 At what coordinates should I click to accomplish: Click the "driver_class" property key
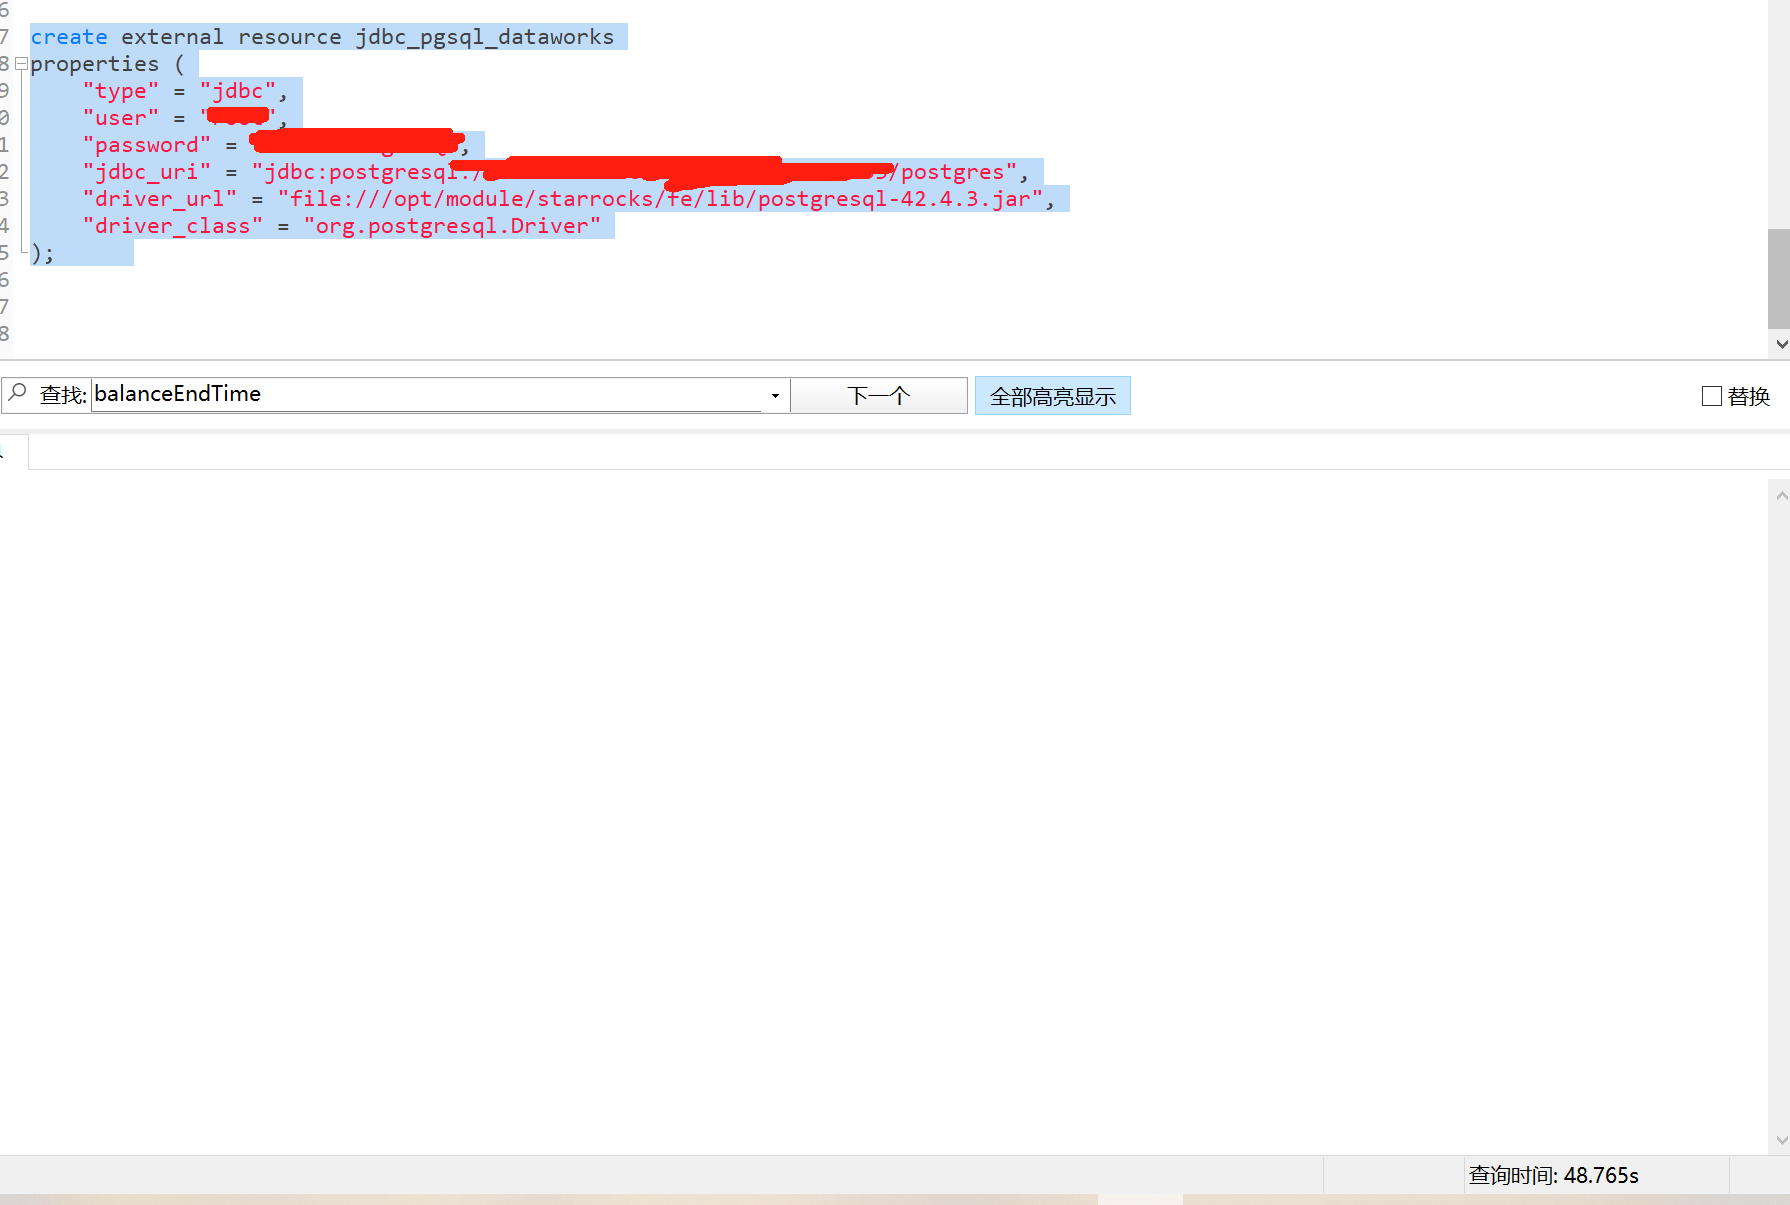[x=173, y=226]
